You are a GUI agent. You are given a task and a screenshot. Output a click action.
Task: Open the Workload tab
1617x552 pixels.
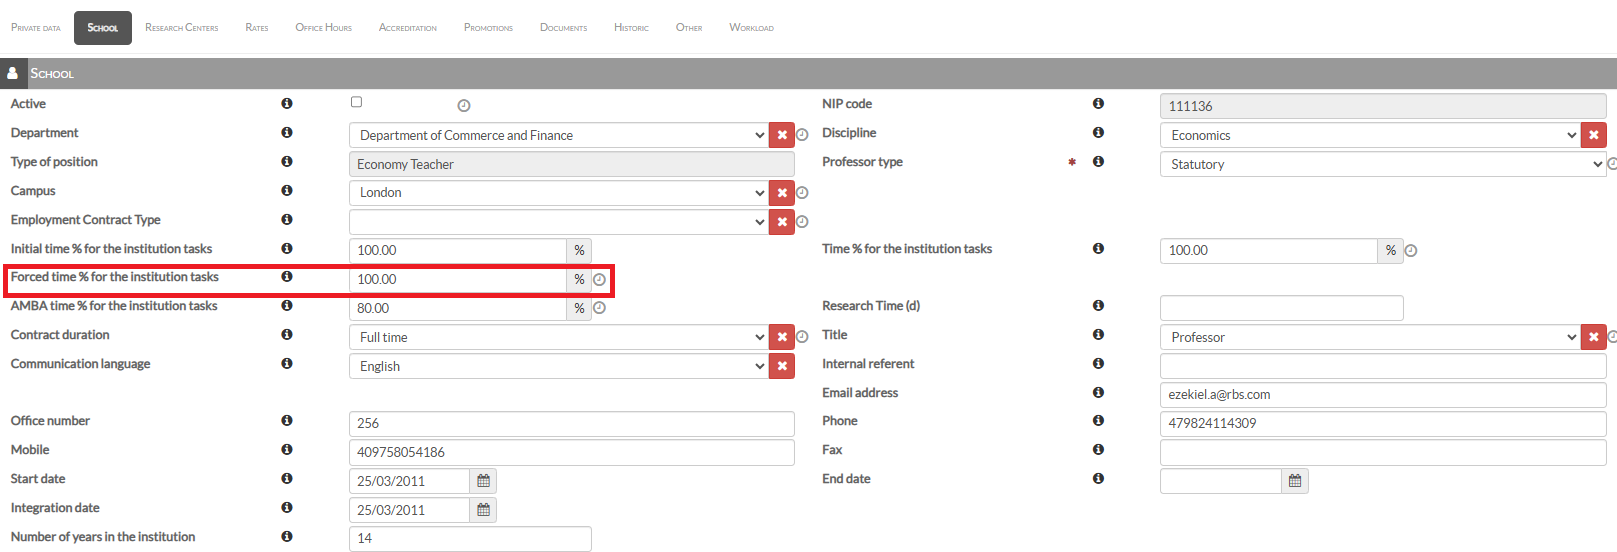751,28
